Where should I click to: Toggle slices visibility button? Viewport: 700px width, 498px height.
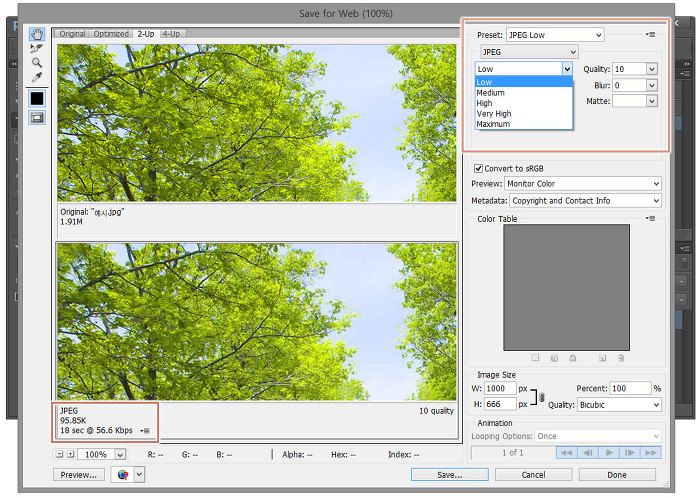click(x=37, y=118)
